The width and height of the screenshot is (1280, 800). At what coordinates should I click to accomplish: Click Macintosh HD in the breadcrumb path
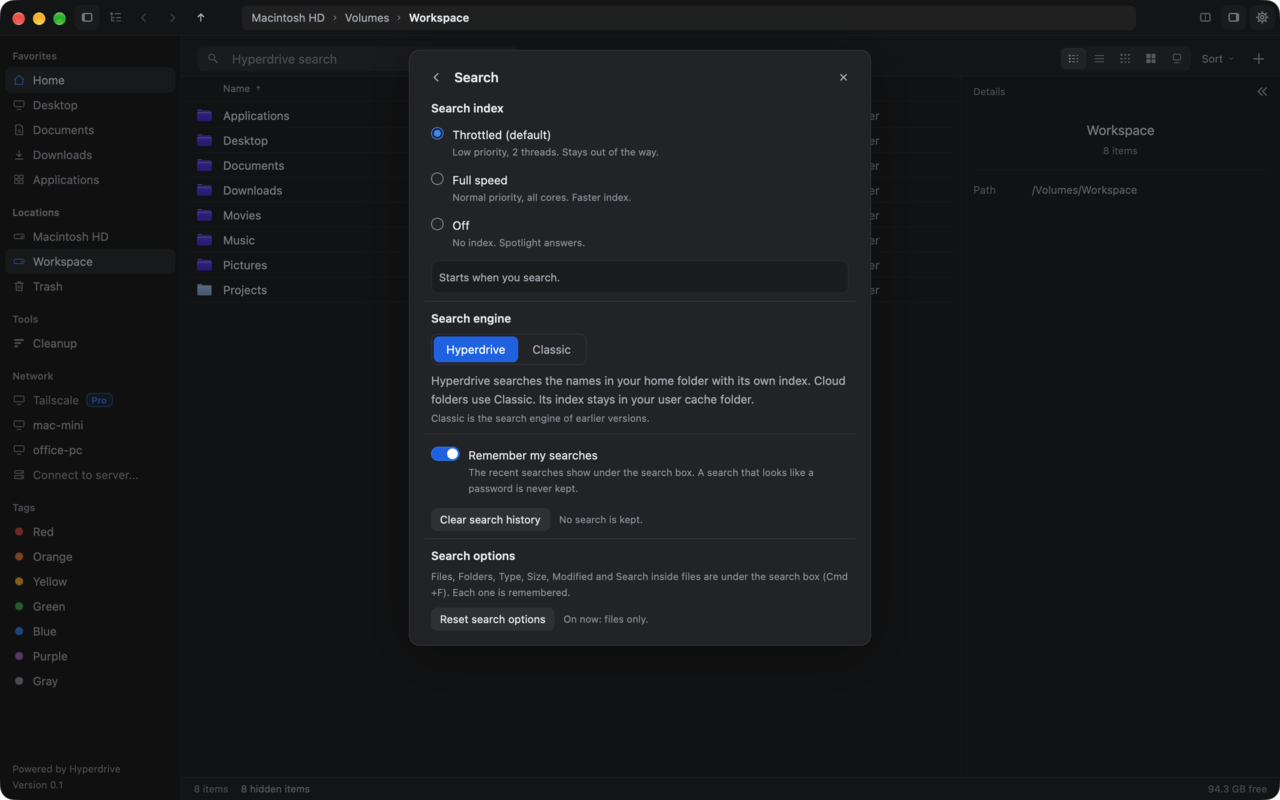click(x=288, y=18)
